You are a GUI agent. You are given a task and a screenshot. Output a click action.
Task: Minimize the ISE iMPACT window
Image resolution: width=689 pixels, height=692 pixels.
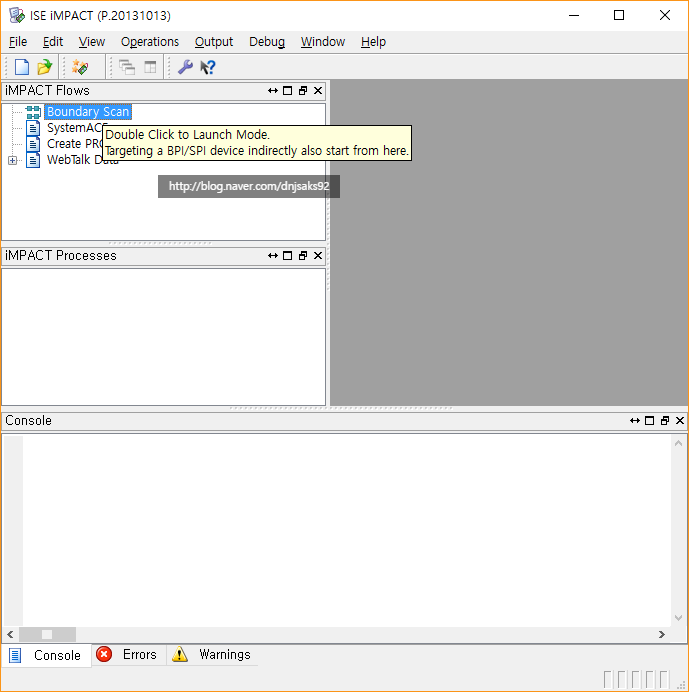coord(574,15)
